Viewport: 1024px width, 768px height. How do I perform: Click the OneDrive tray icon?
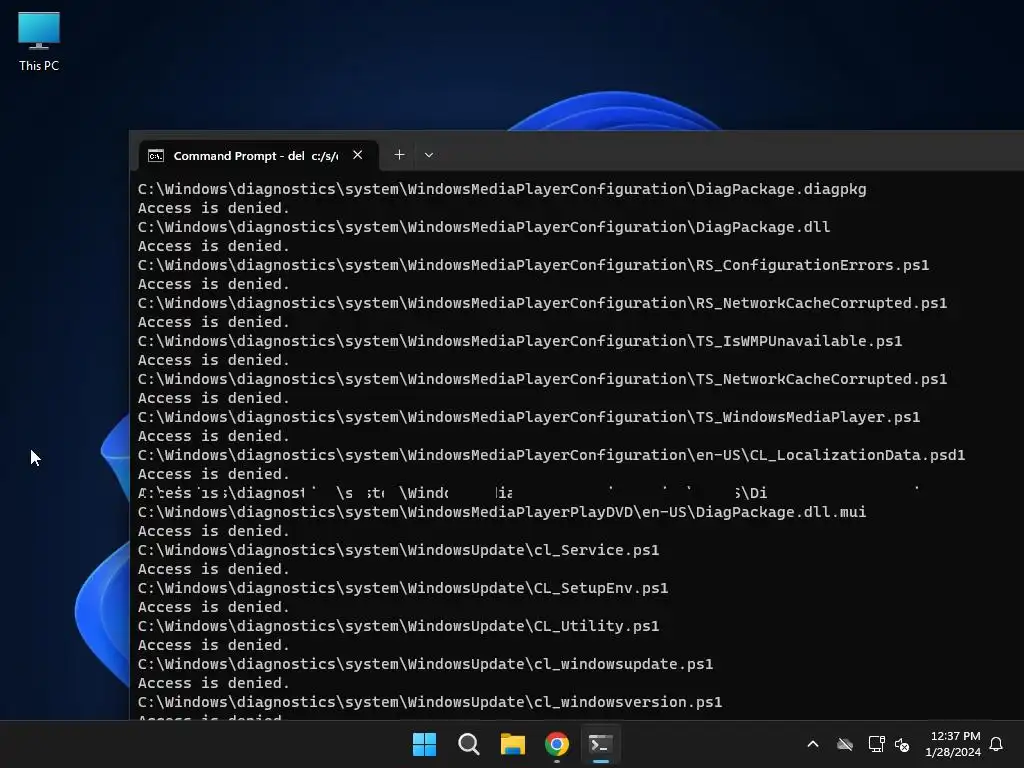click(845, 744)
